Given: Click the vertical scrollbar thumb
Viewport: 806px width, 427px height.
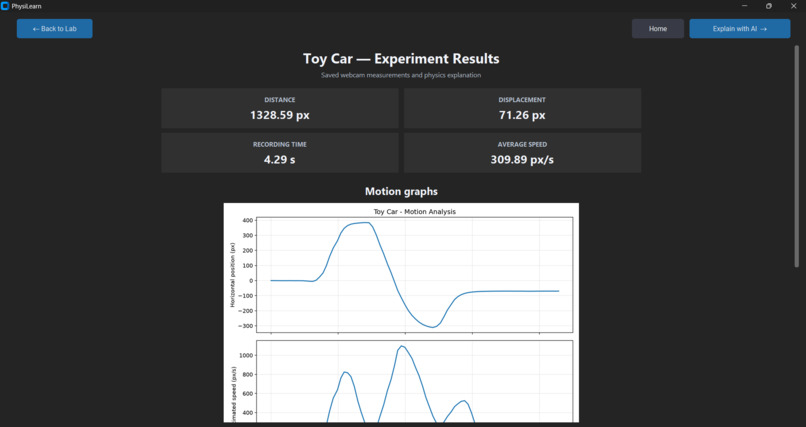Looking at the screenshot, I should coord(797,156).
